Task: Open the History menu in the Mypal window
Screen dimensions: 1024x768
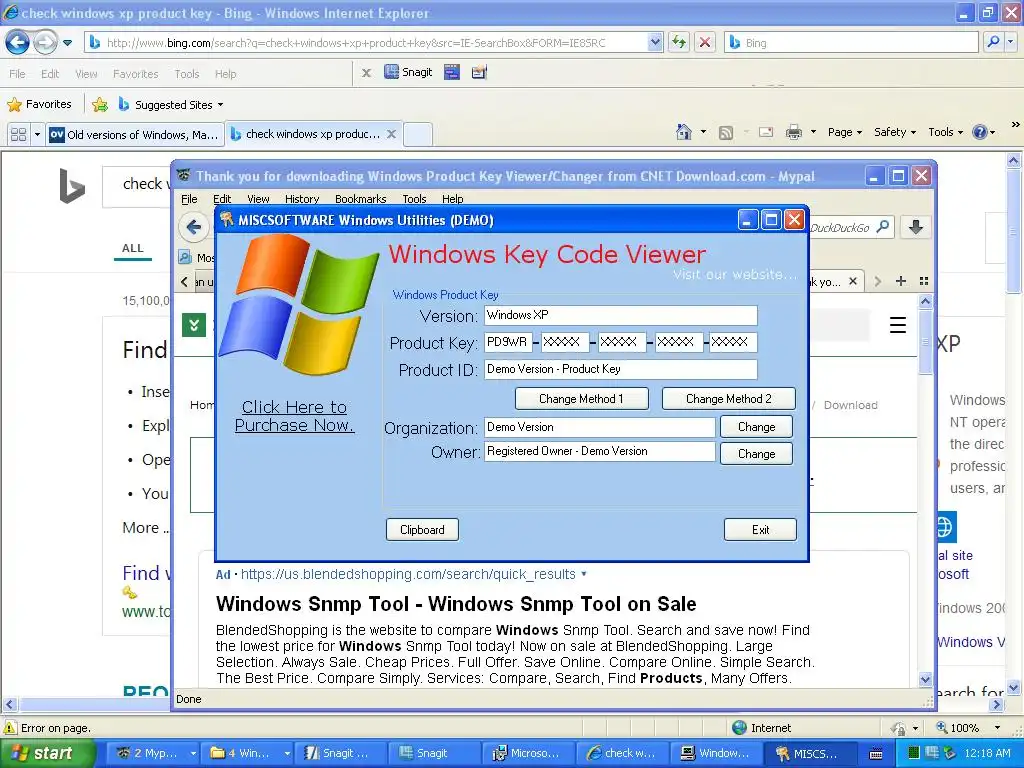Action: click(302, 199)
